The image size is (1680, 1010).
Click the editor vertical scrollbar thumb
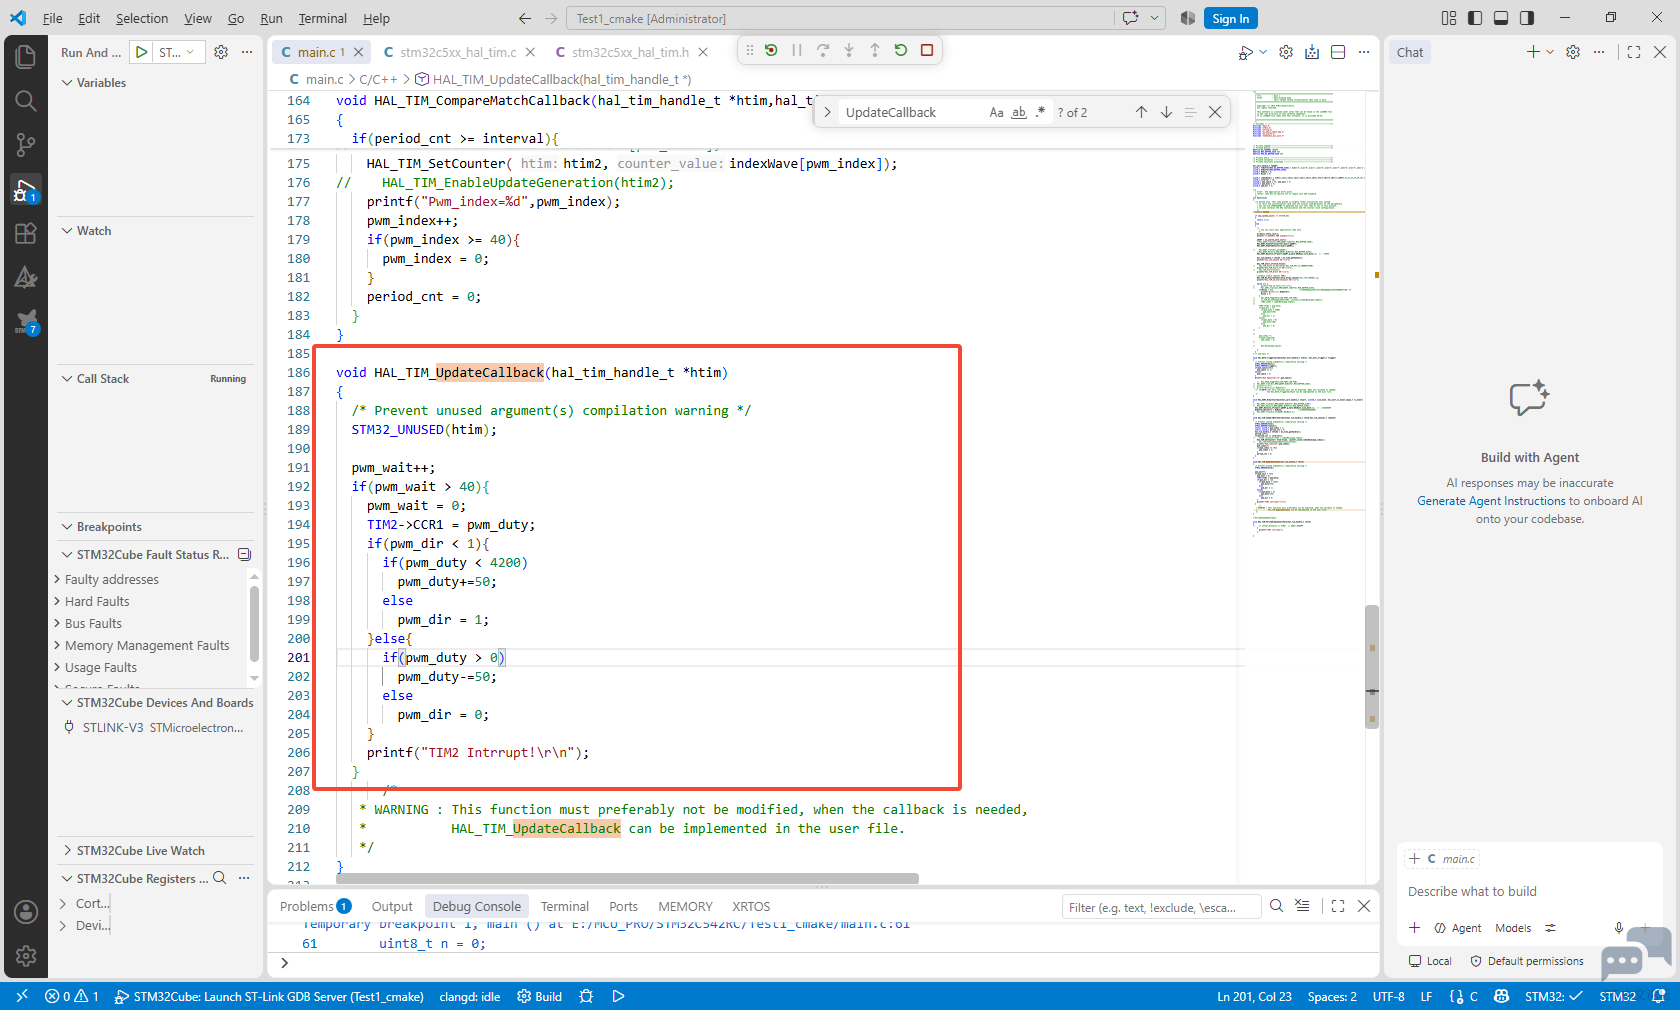(1372, 667)
